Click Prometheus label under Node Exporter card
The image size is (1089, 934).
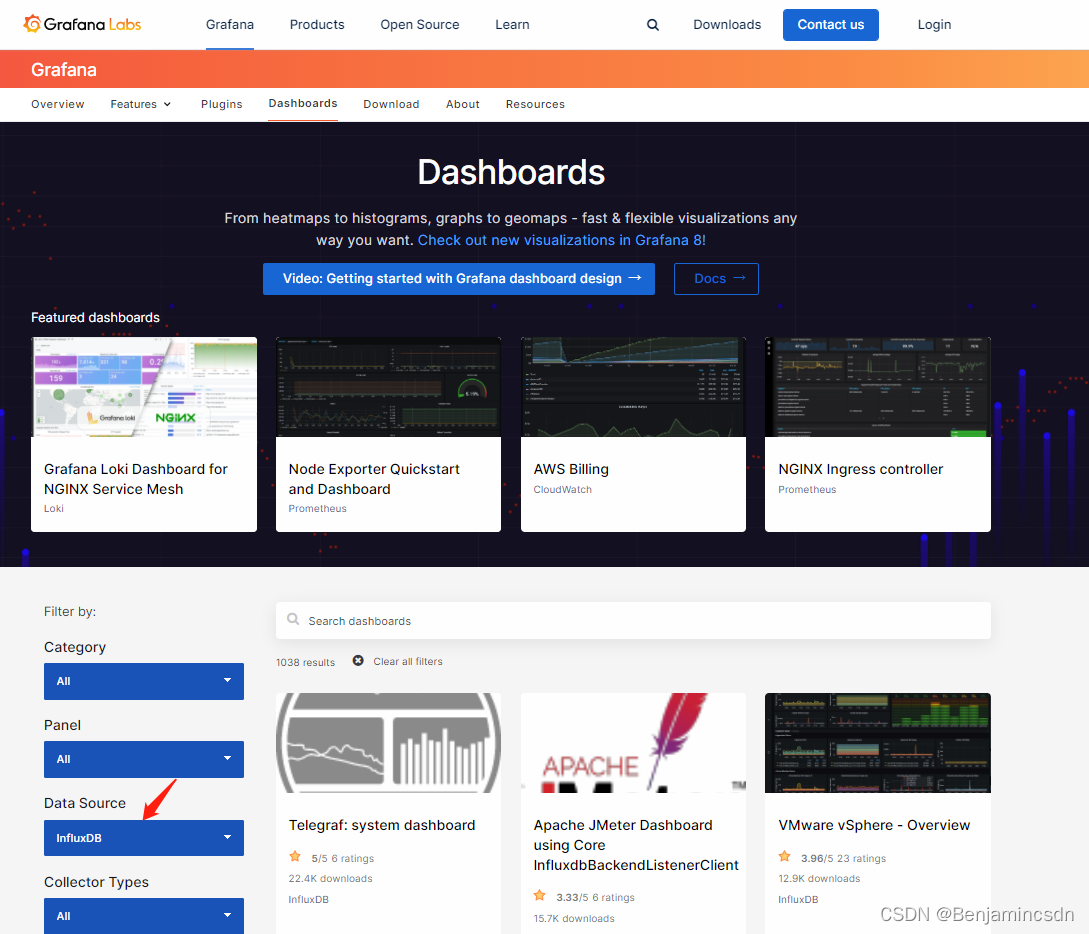(x=317, y=508)
